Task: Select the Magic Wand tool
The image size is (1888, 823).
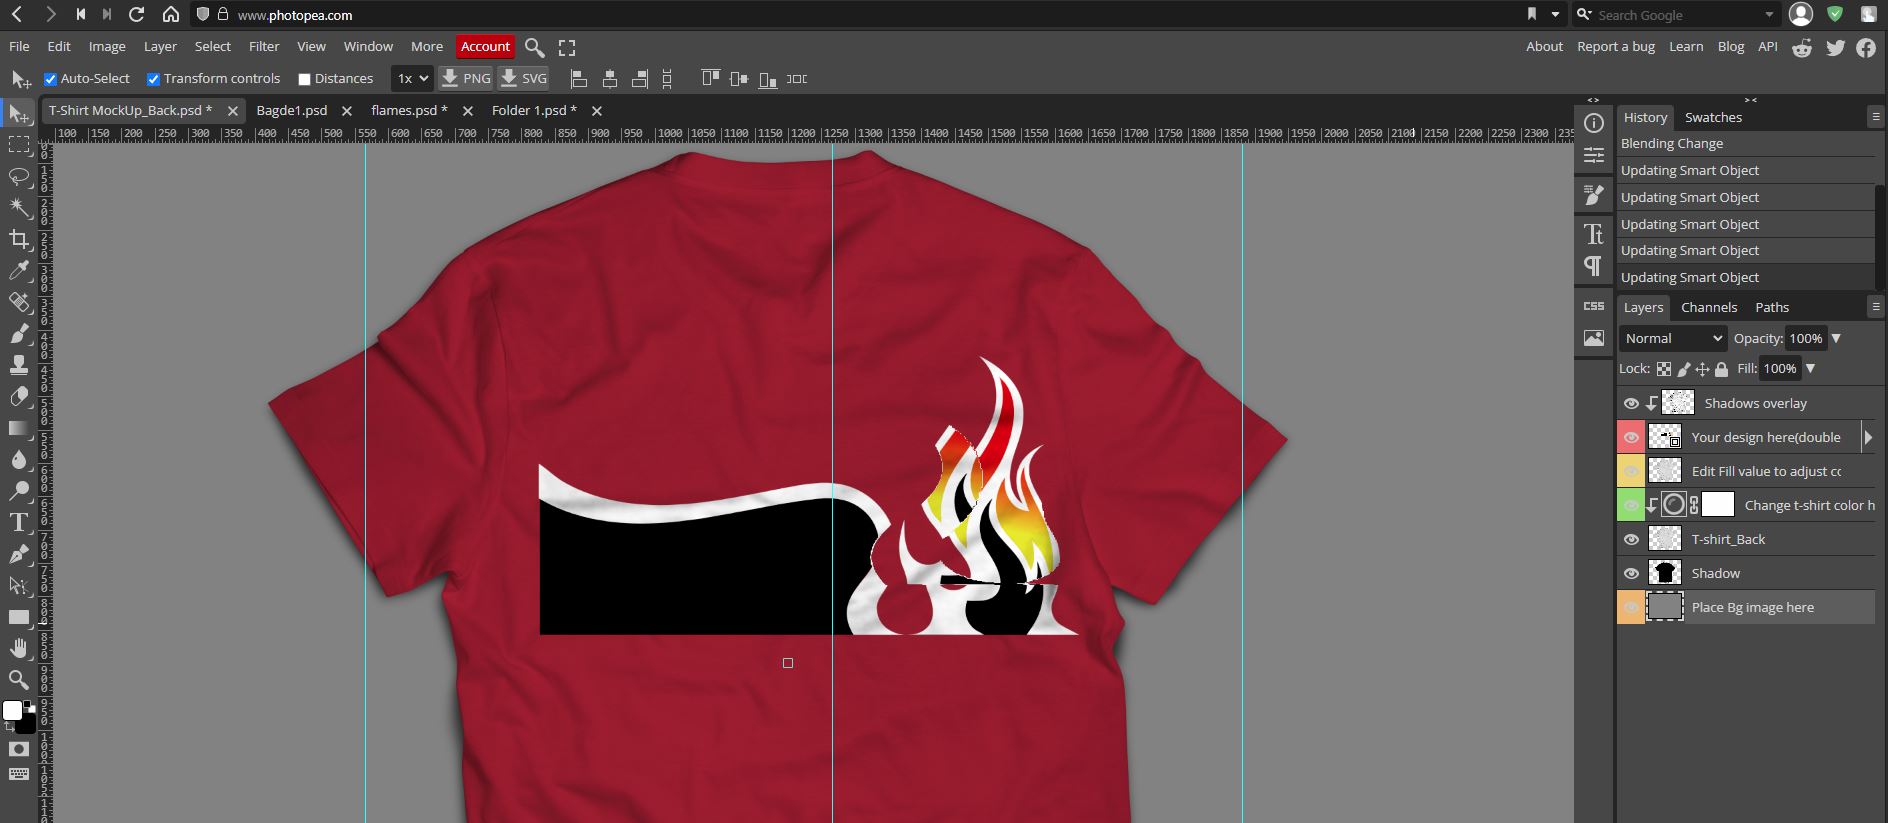Action: pyautogui.click(x=19, y=207)
